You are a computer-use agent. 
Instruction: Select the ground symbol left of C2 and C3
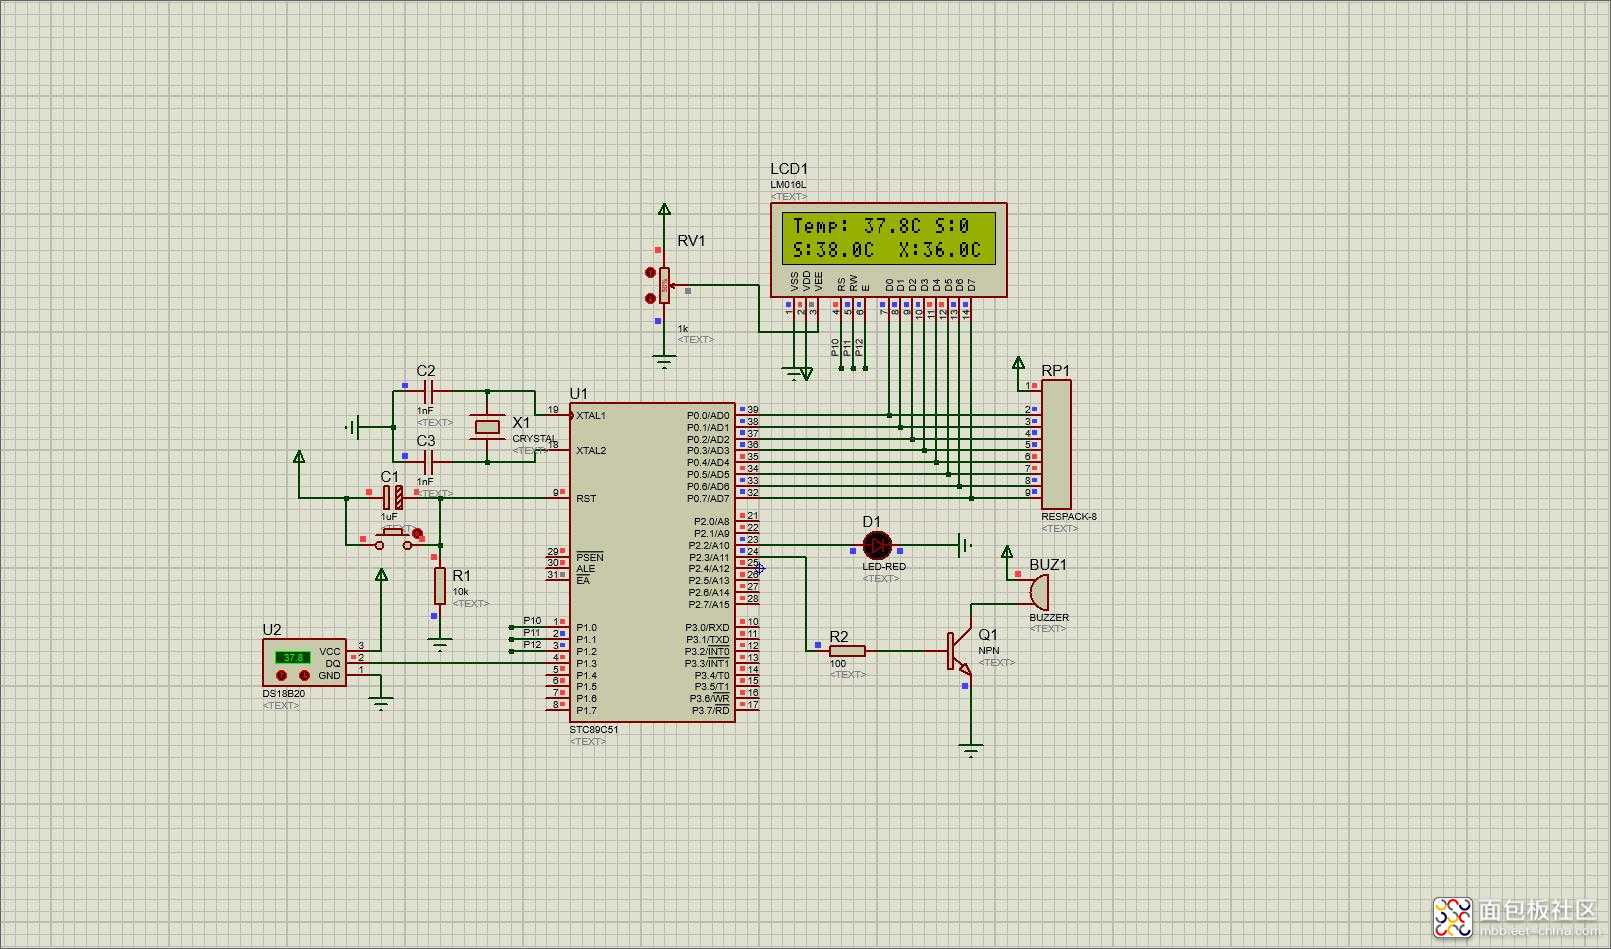tap(352, 427)
